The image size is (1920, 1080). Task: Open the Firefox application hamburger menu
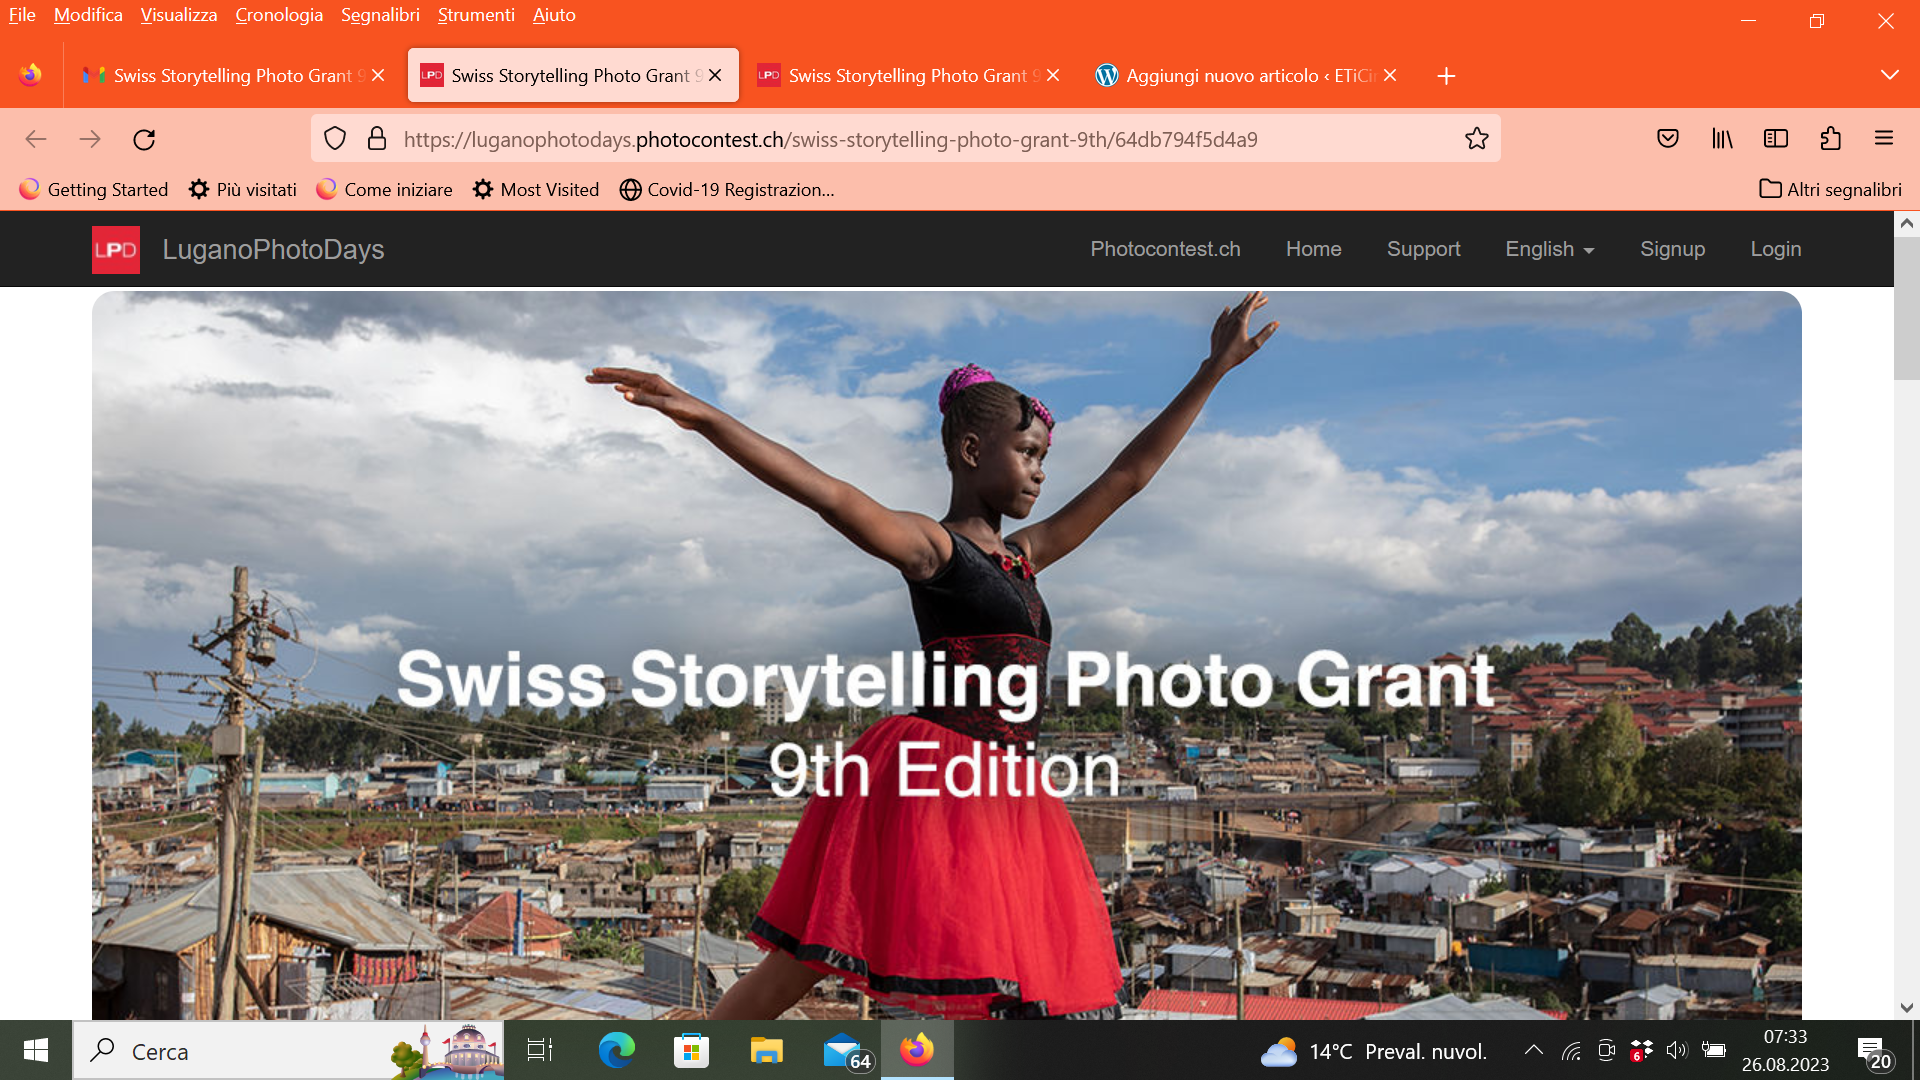(x=1884, y=139)
